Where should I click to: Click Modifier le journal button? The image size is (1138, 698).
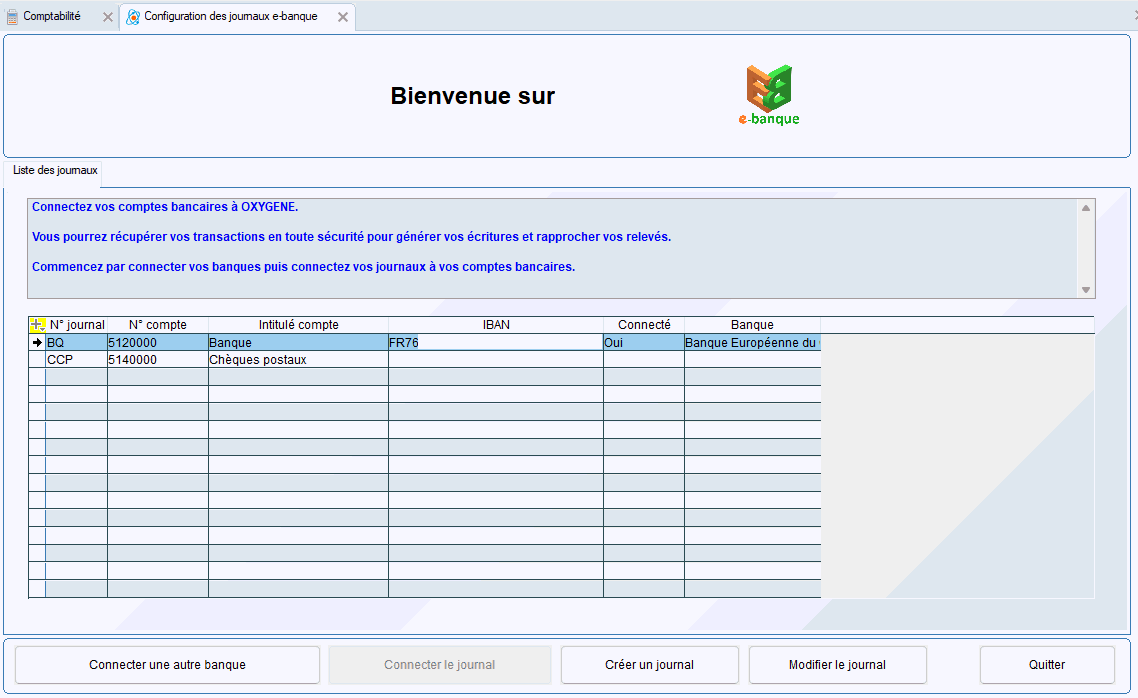tap(838, 665)
